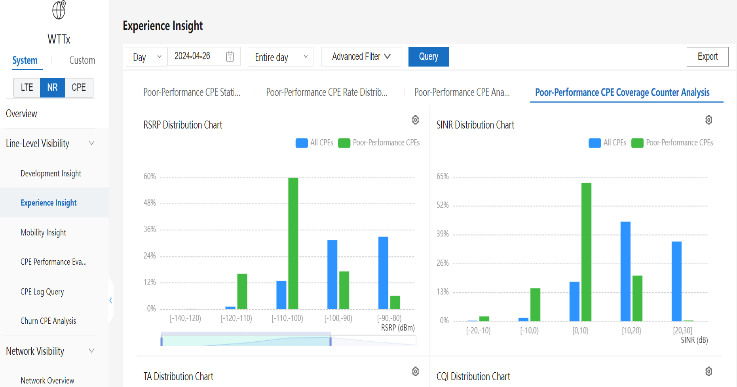The width and height of the screenshot is (737, 387).
Task: Open Mobility Insight in the sidebar
Action: coord(43,232)
